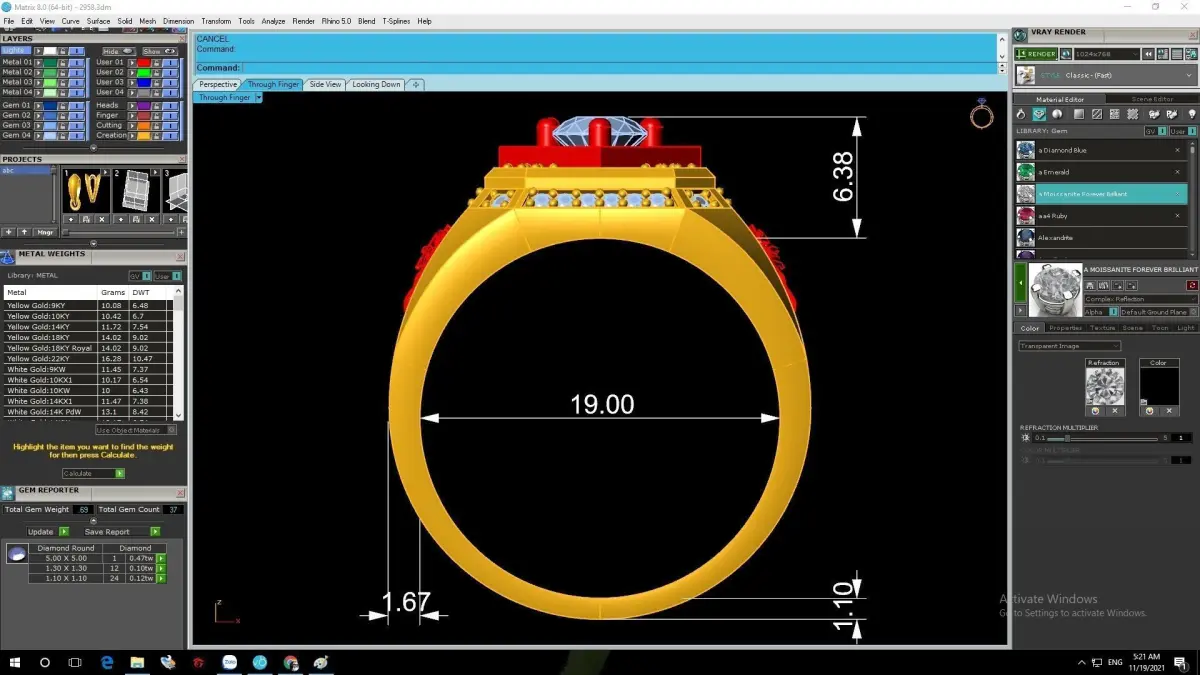Delete the a Diamond Blue entry using X
1200x675 pixels.
pyautogui.click(x=1177, y=150)
